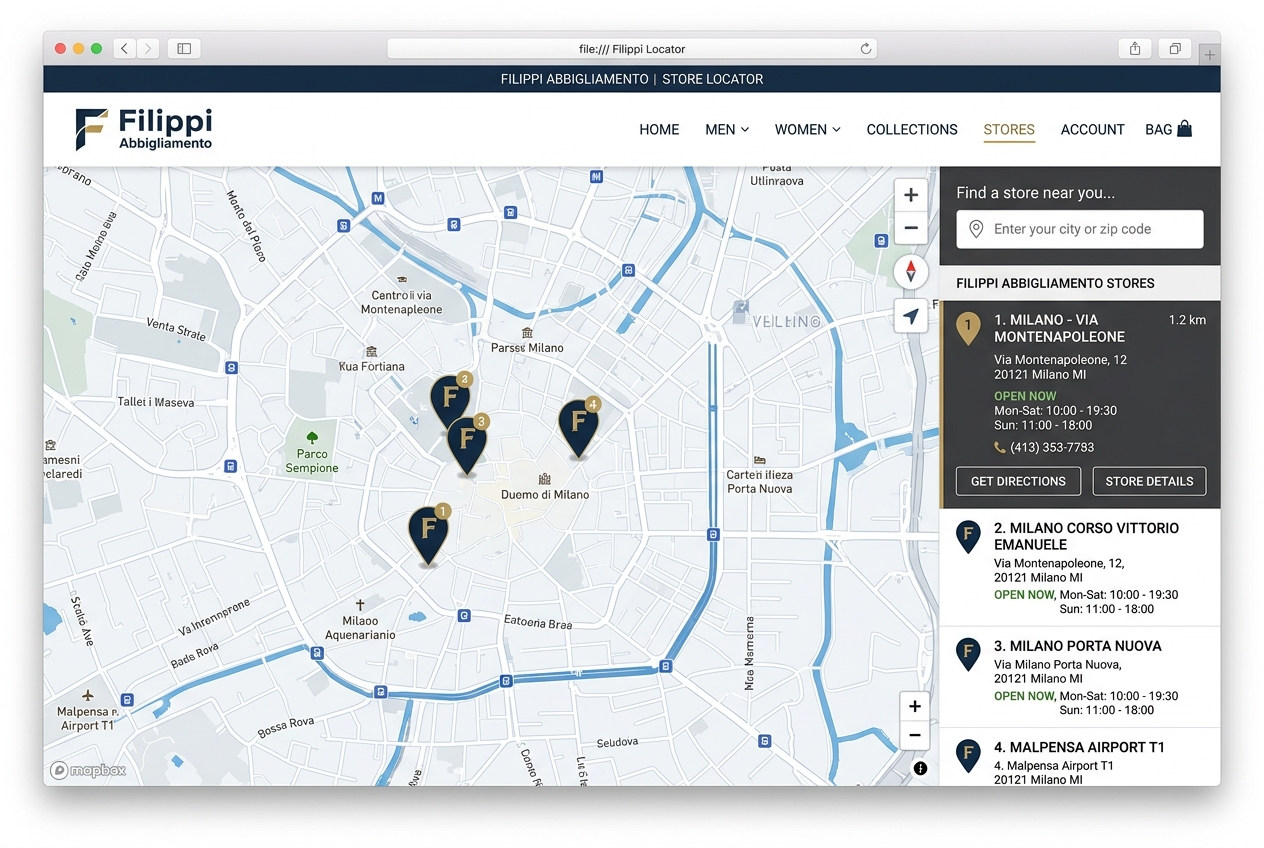Viewport: 1264px width, 848px height.
Task: Click phone number (413) 353-7793
Action: (x=1052, y=448)
